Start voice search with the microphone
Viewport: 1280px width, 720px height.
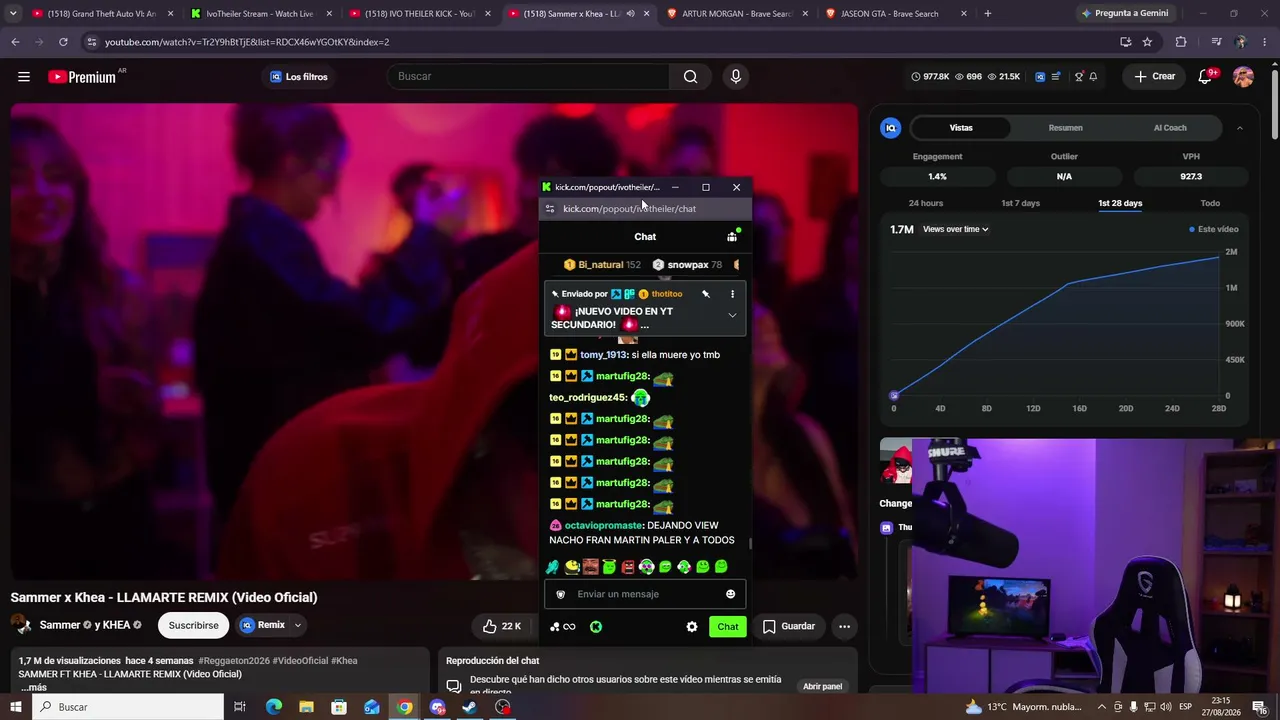[x=736, y=77]
